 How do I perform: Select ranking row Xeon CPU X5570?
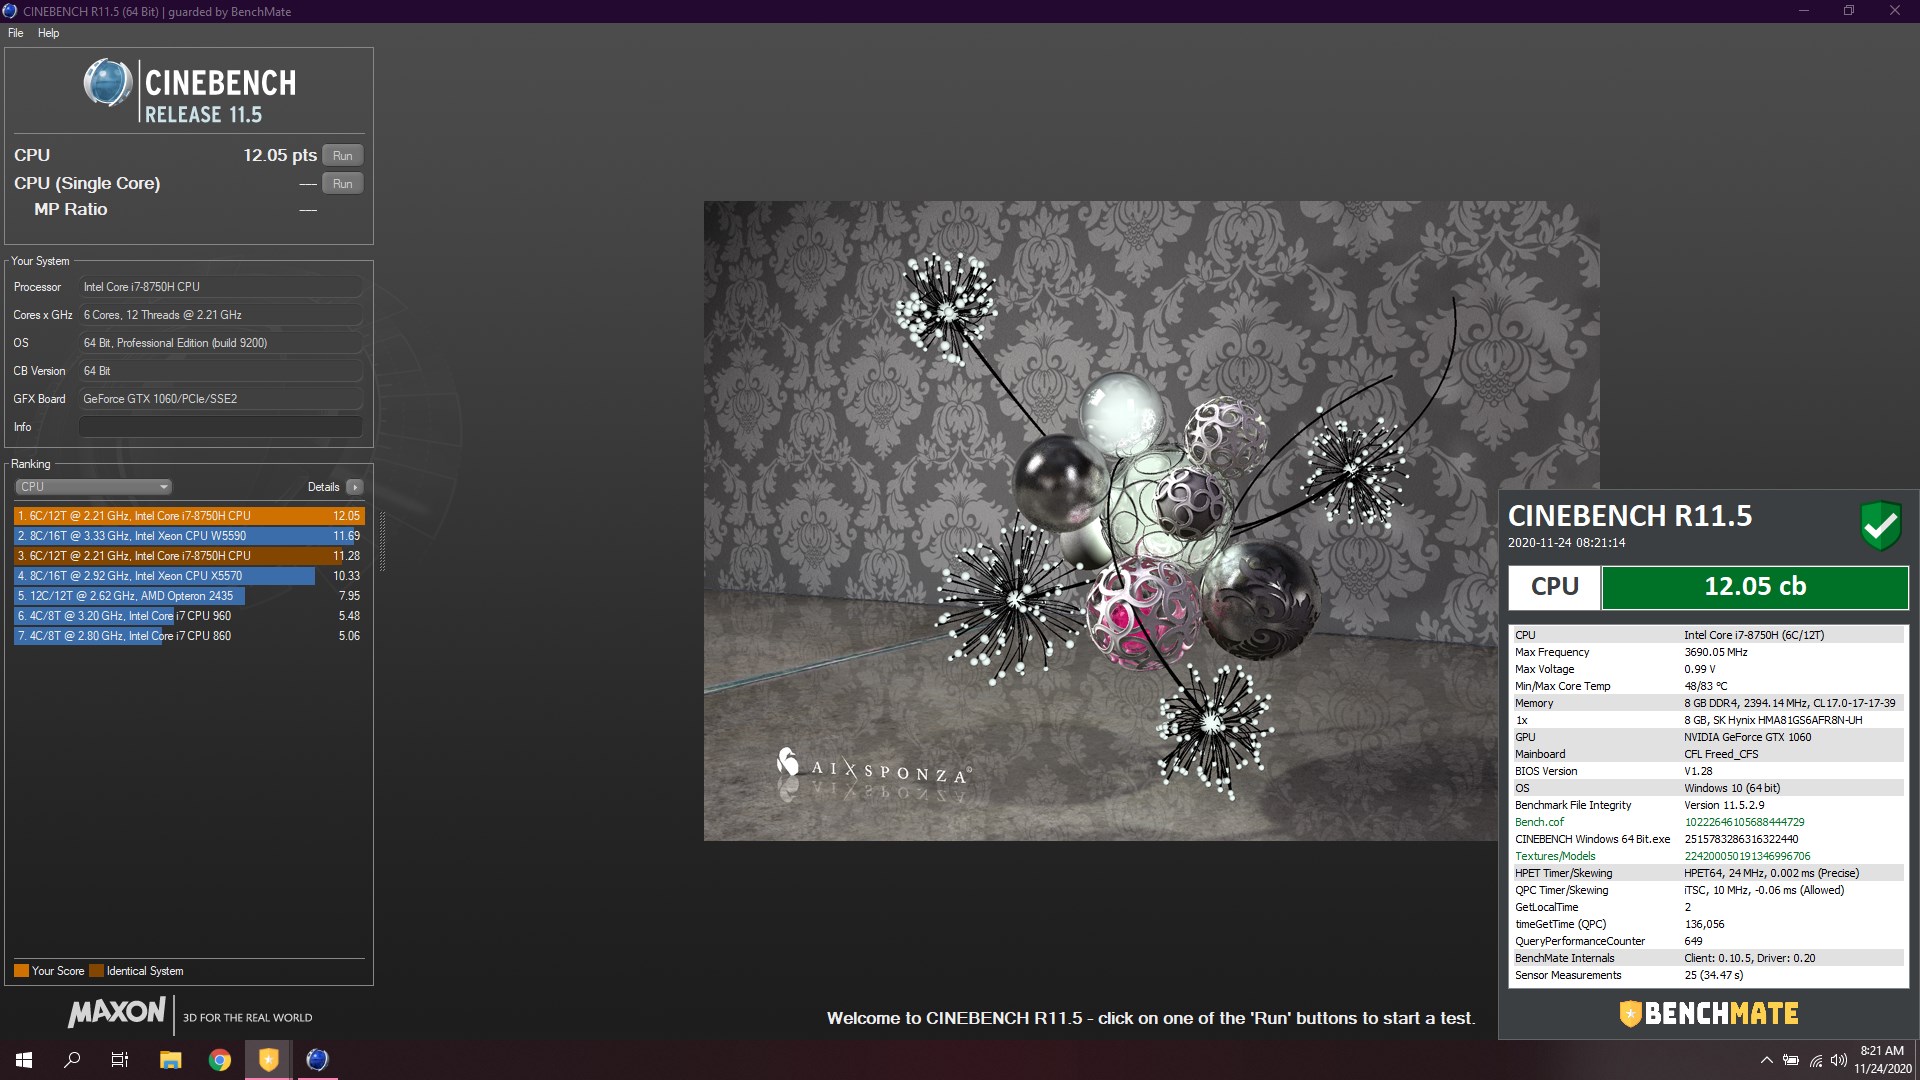pyautogui.click(x=189, y=576)
